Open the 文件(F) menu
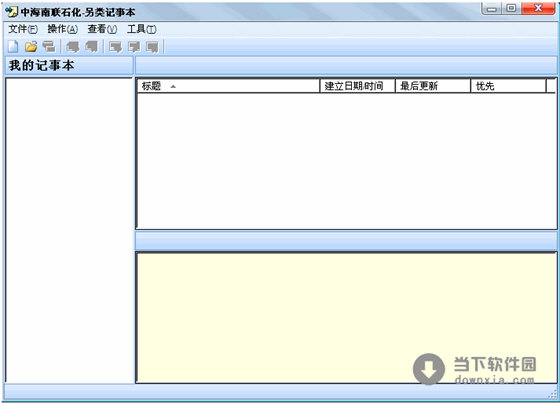 tap(23, 29)
